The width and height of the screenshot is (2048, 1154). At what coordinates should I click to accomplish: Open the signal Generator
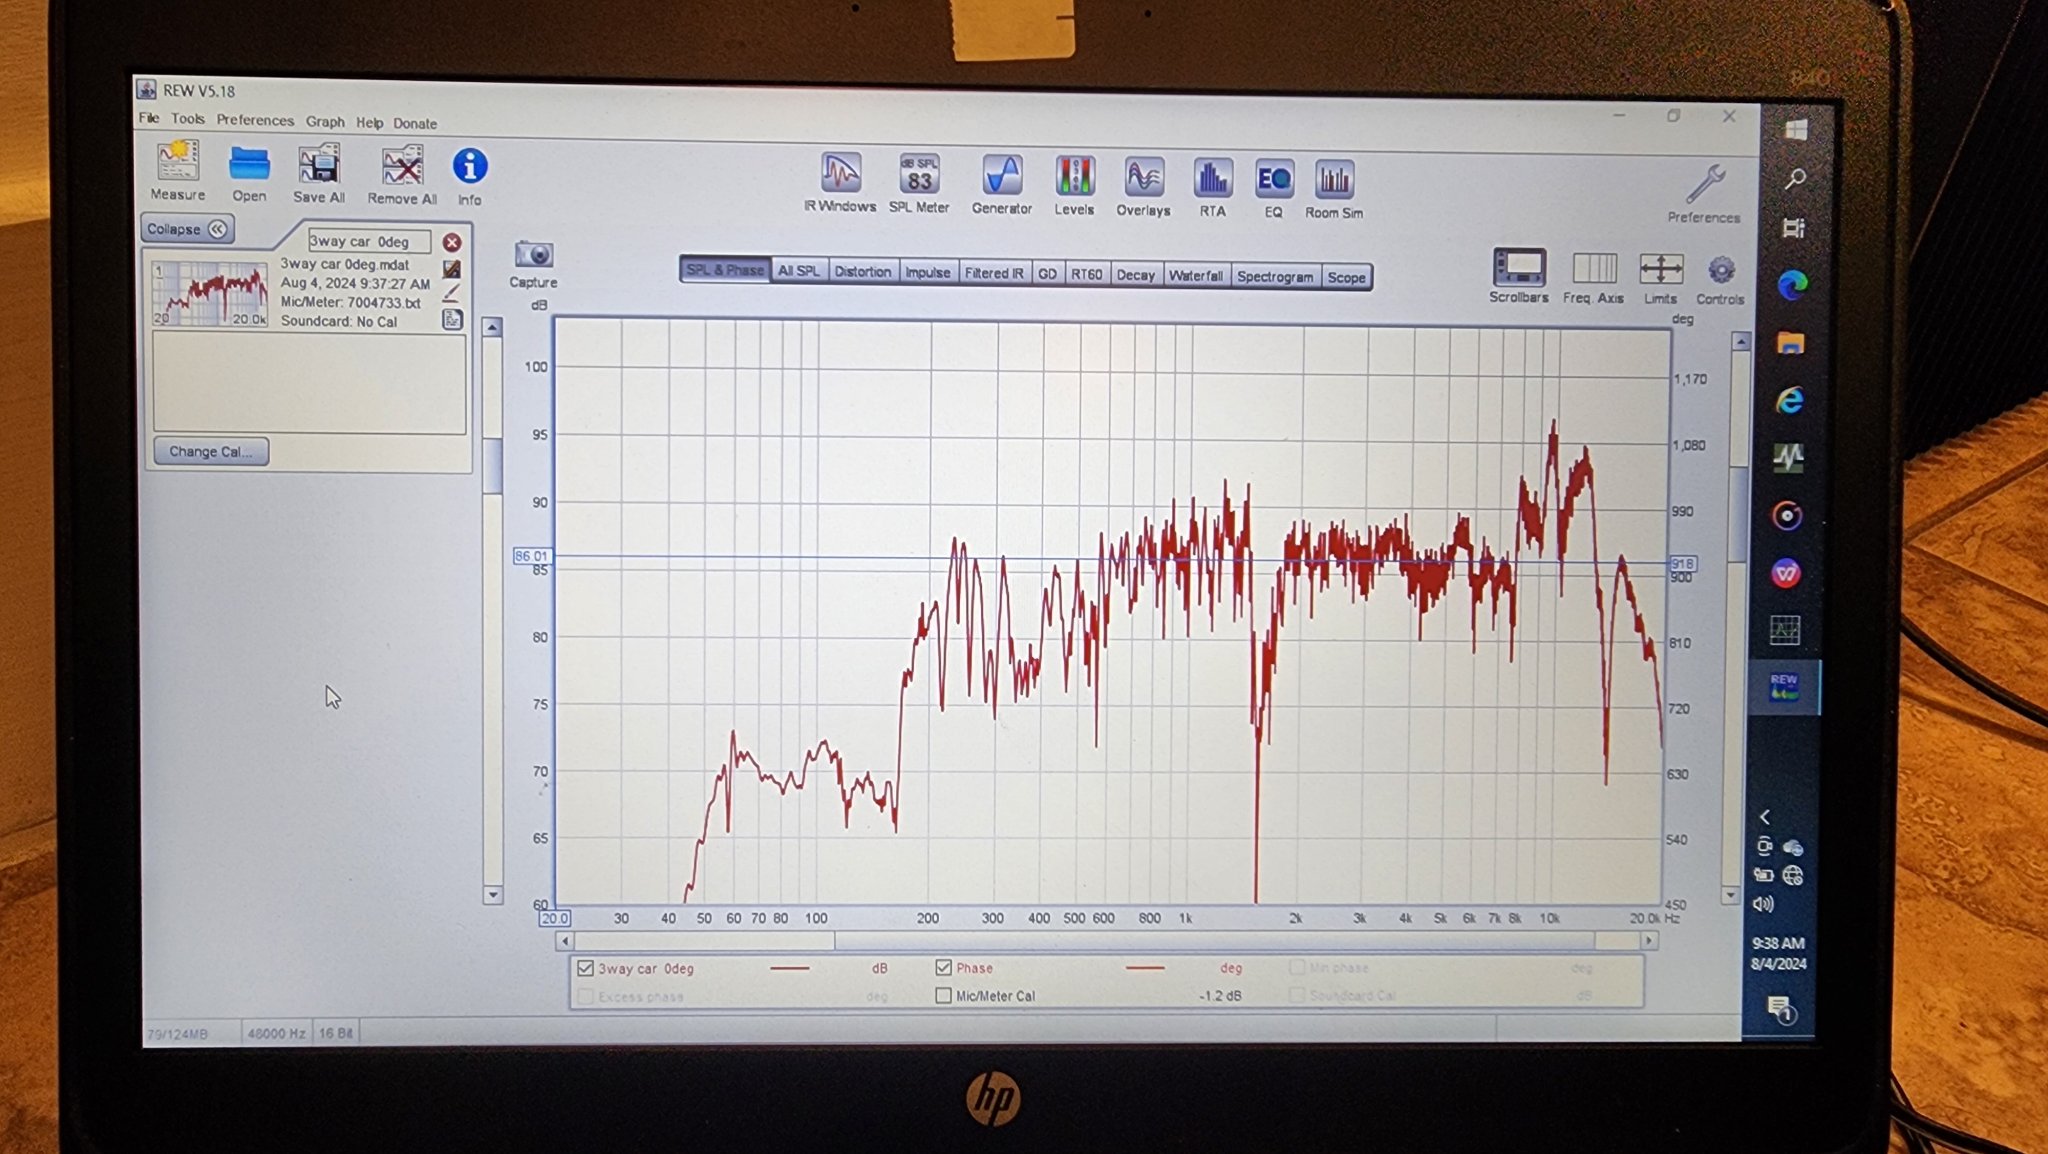click(1002, 184)
